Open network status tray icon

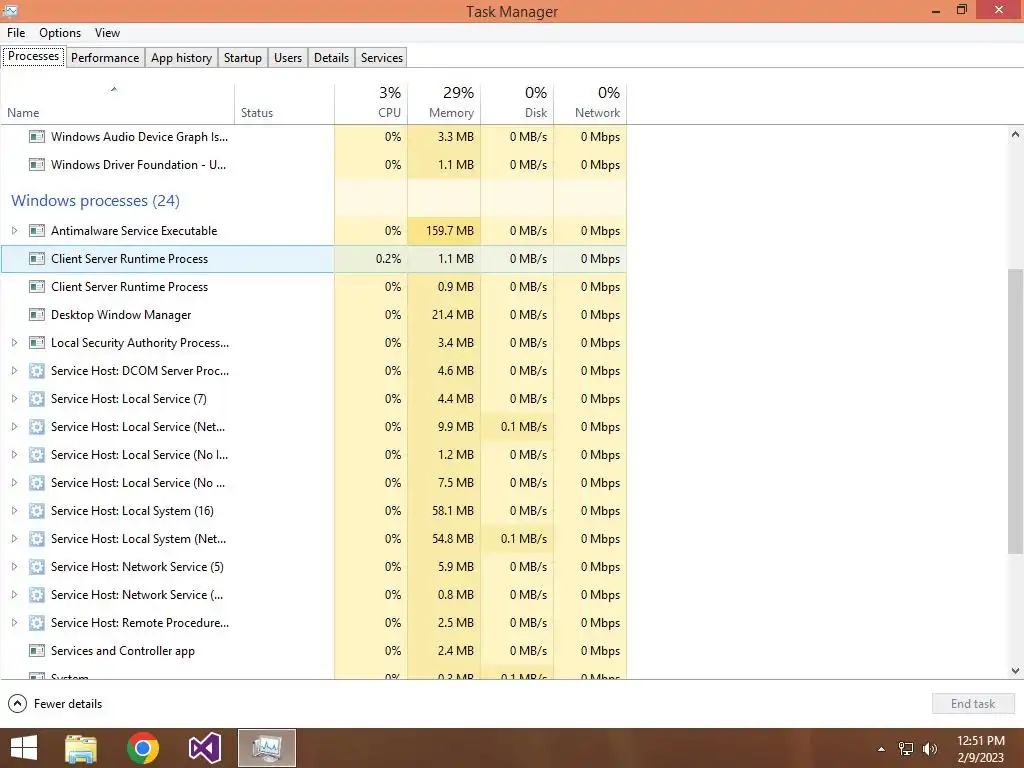click(x=906, y=749)
